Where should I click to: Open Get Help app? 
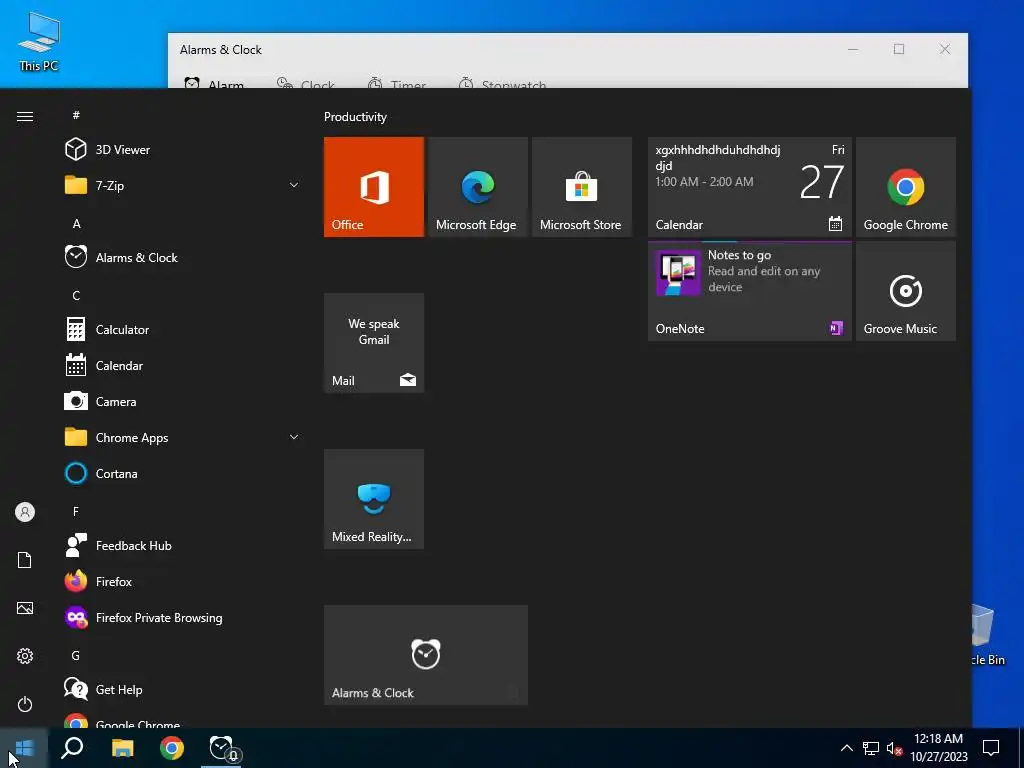(x=183, y=689)
